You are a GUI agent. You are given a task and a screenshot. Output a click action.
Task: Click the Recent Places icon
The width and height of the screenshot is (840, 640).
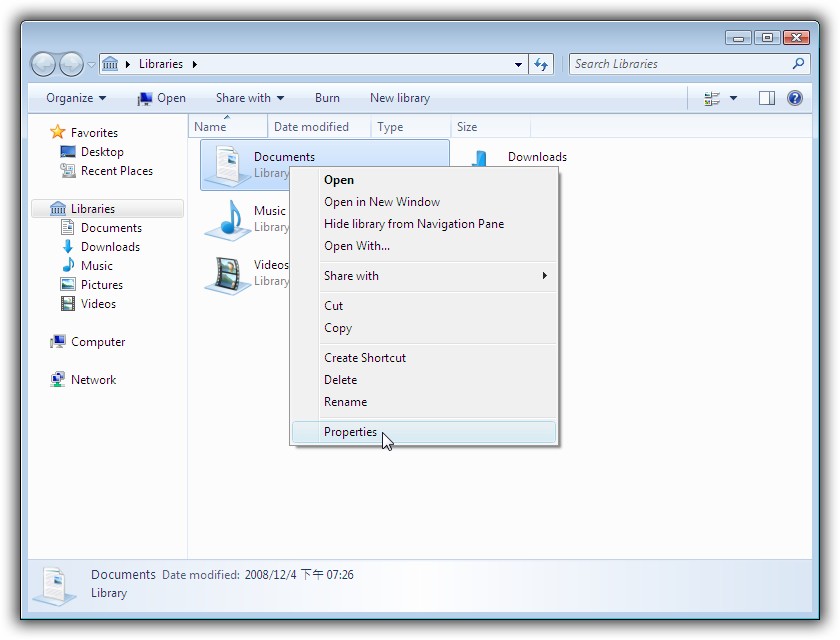[x=68, y=171]
